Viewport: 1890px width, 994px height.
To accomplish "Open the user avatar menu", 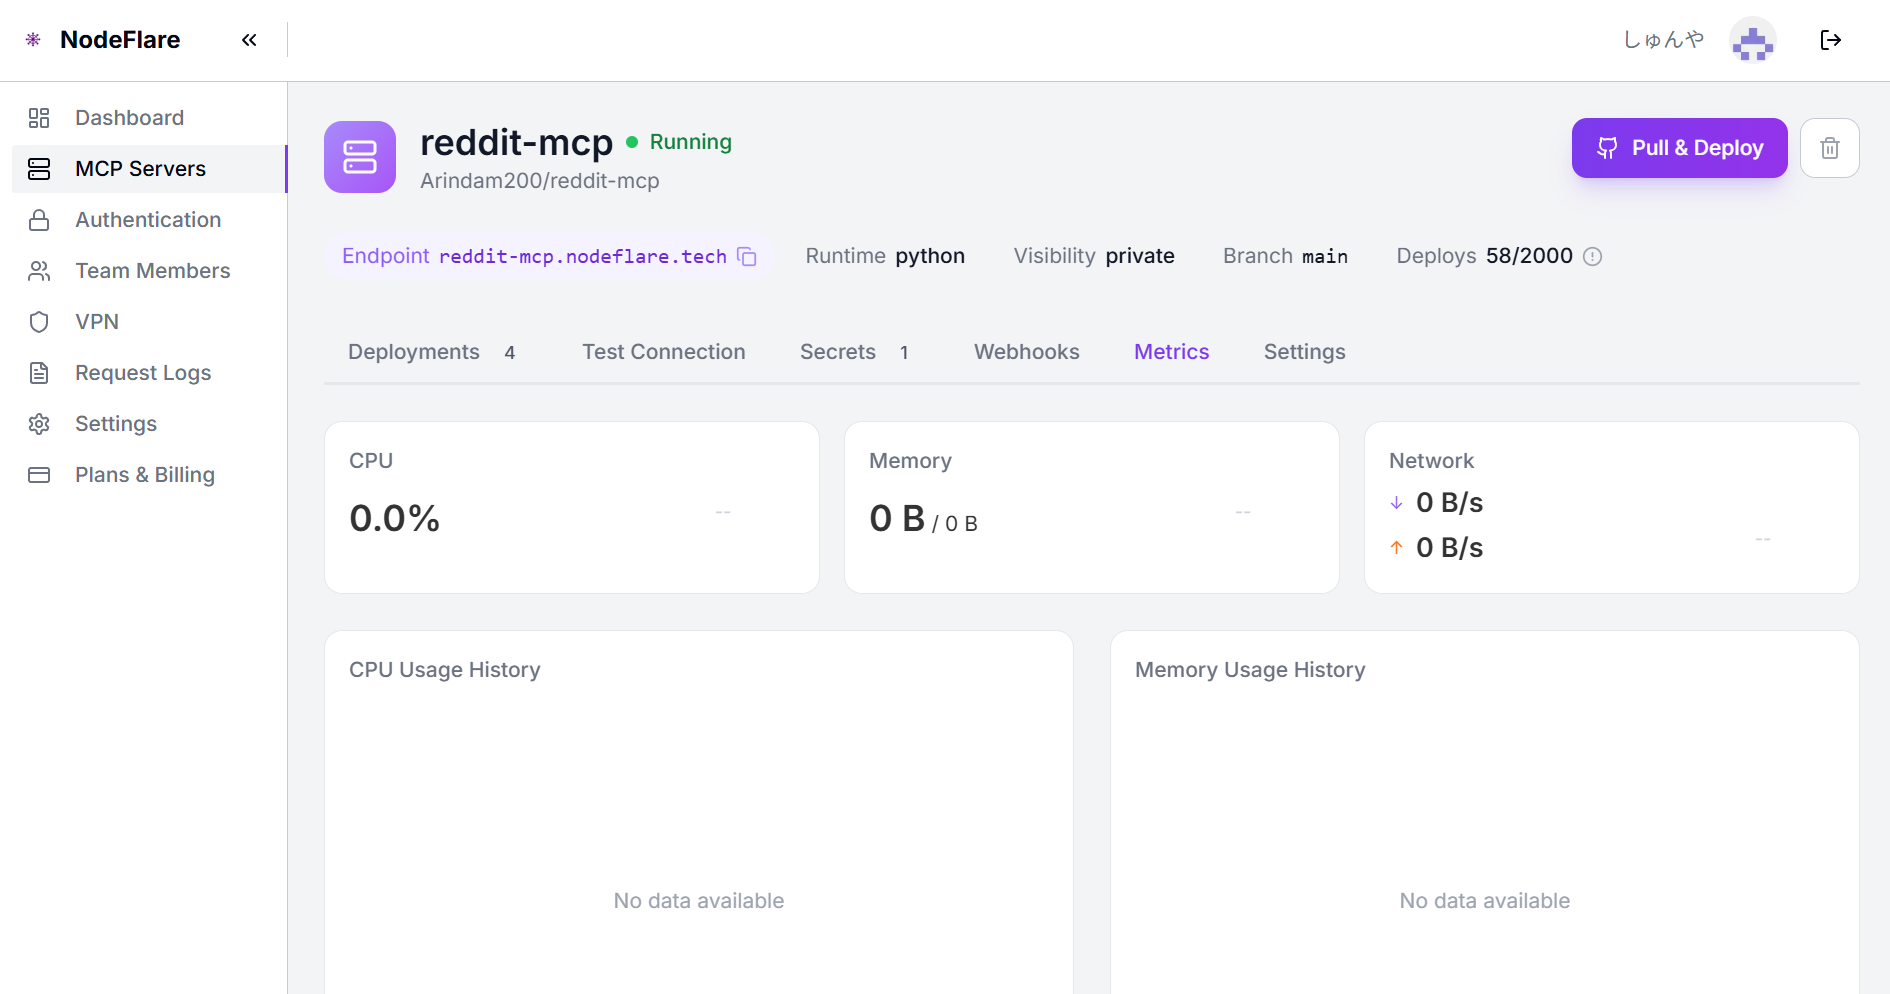I will (1753, 40).
